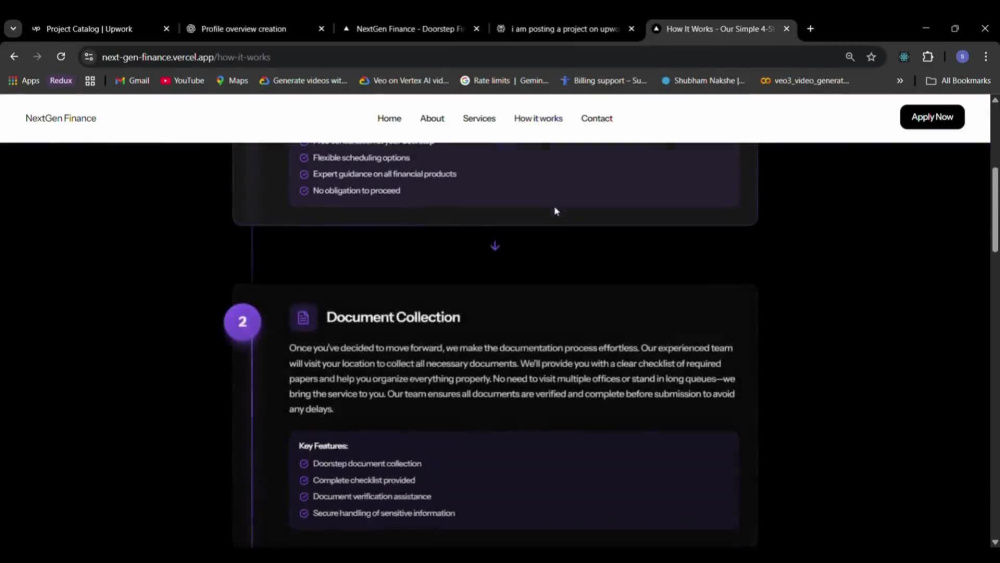Click check icon beside Flexible scheduling options

304,157
